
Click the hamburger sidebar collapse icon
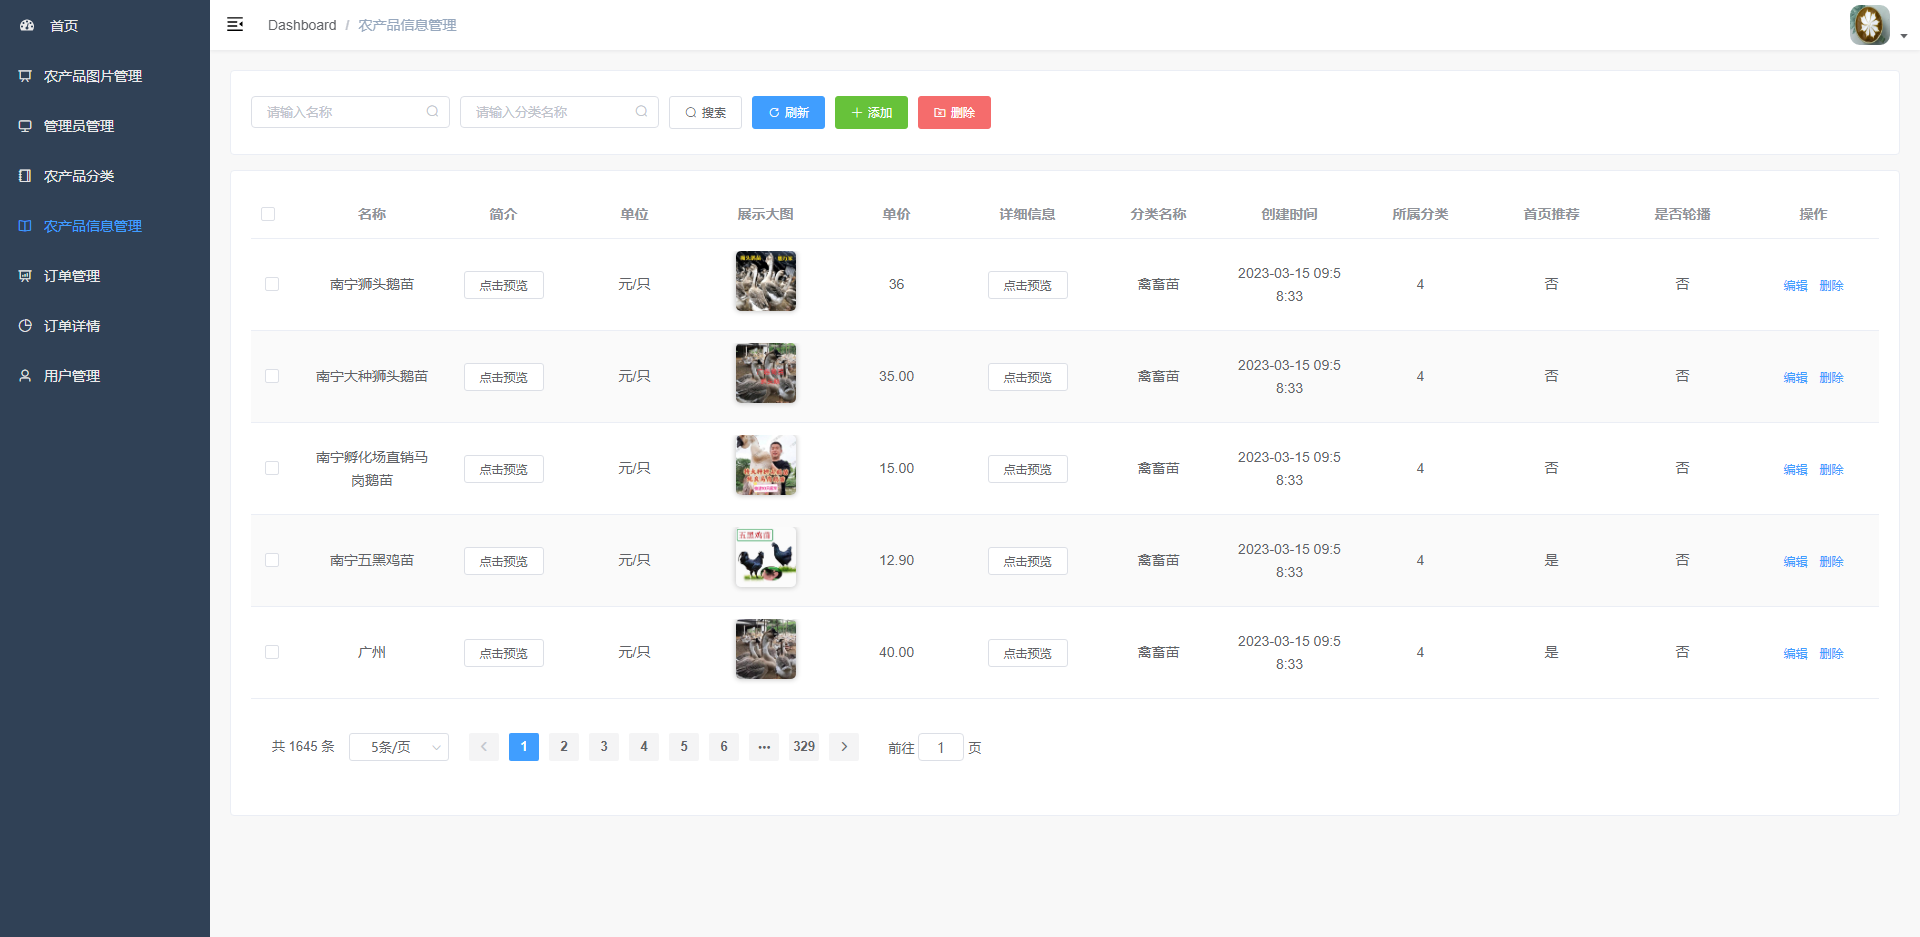click(x=235, y=25)
